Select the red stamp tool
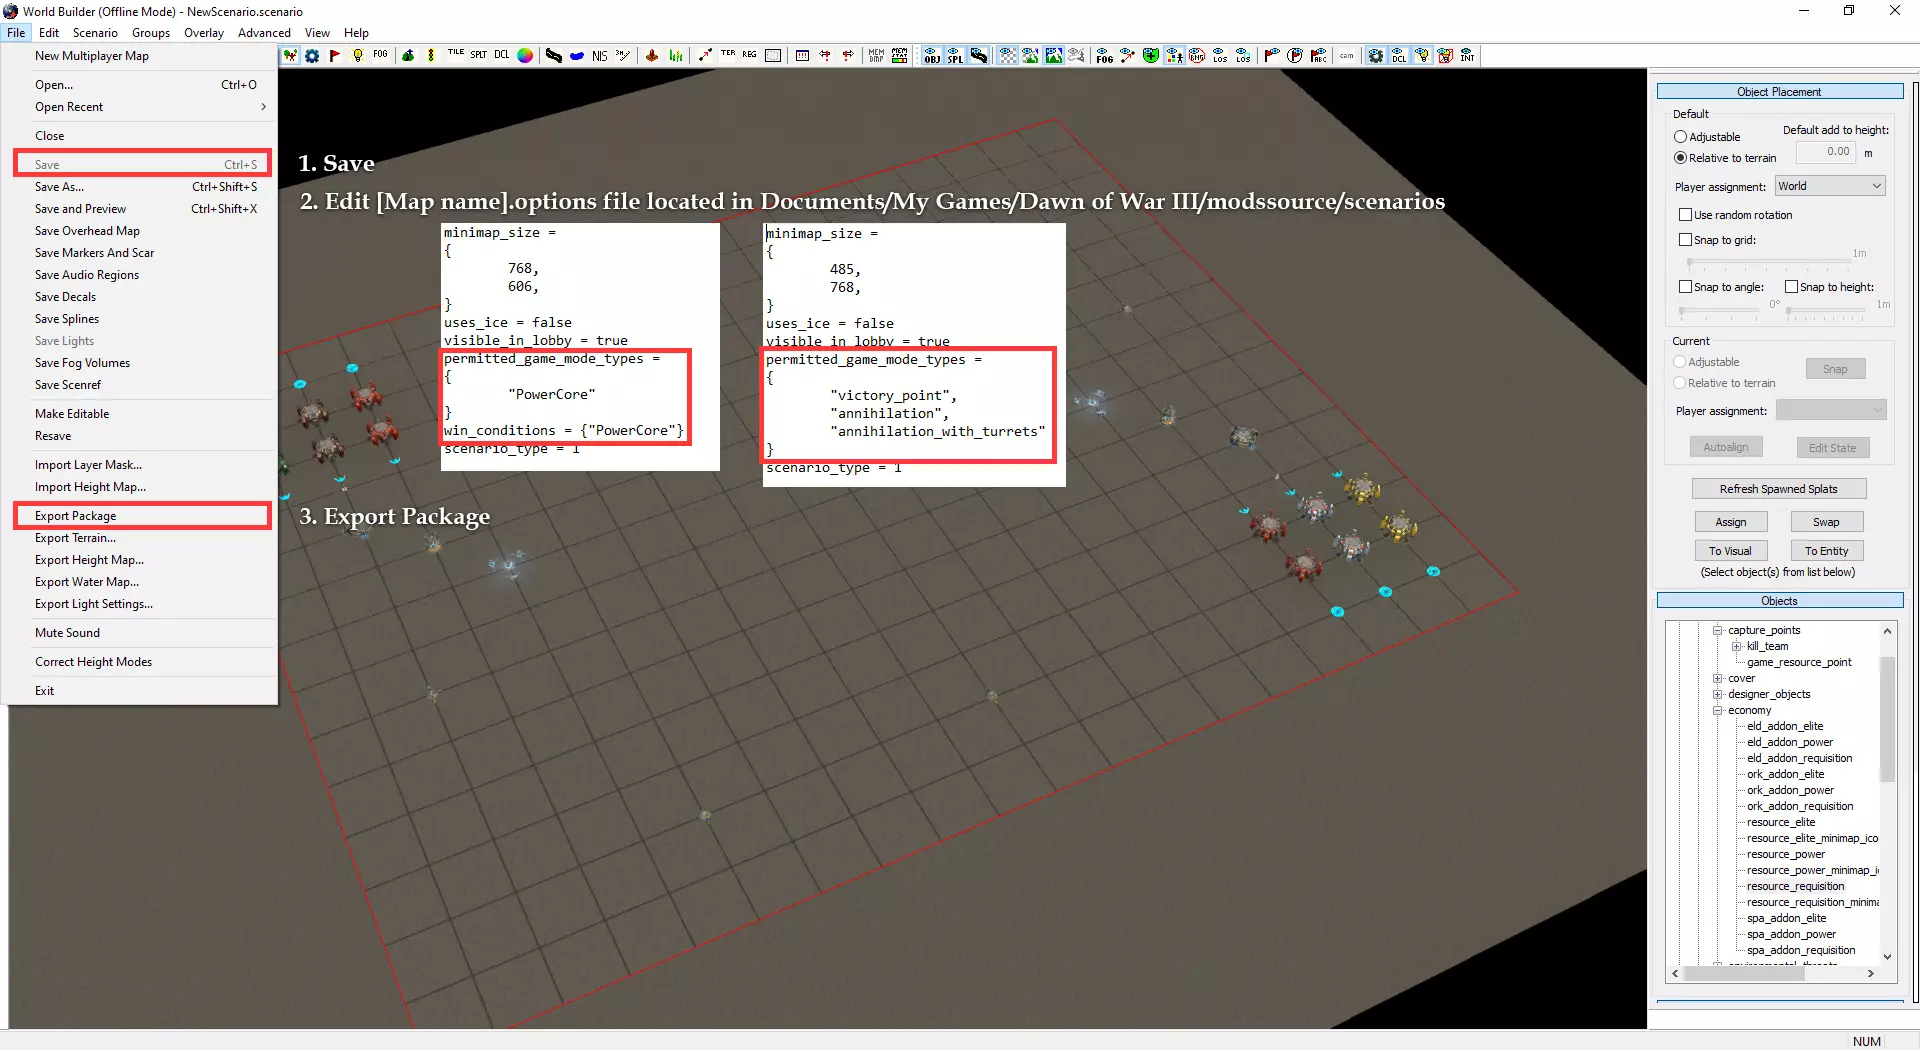The image size is (1920, 1050). [x=652, y=56]
